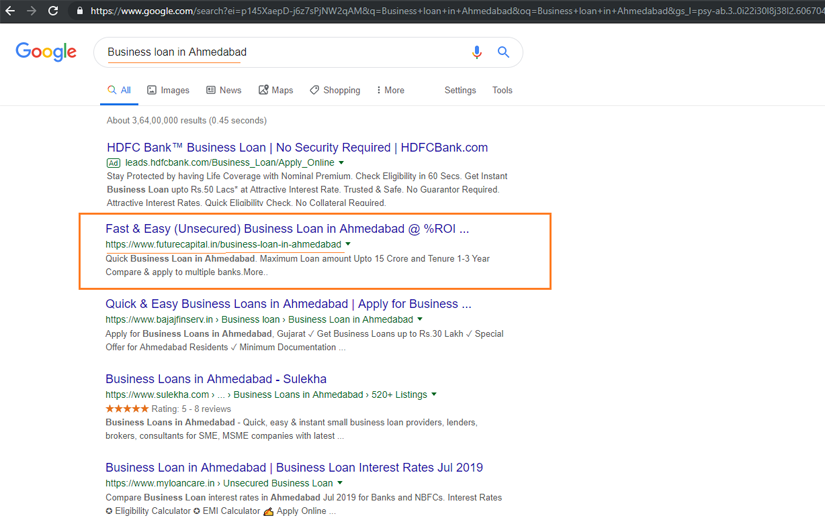Click the Sulekha orange star rating

point(127,409)
